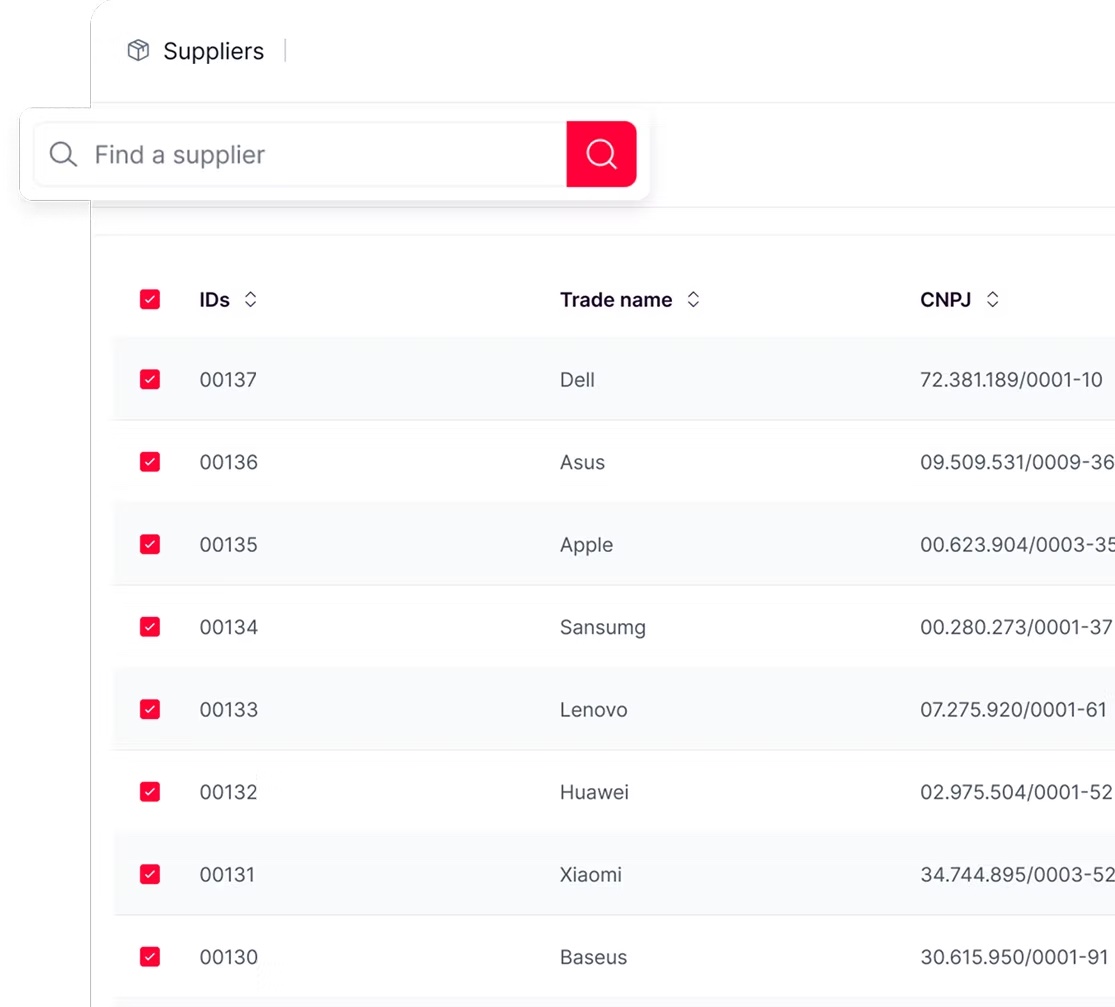Select ID 00136 cell

point(228,462)
